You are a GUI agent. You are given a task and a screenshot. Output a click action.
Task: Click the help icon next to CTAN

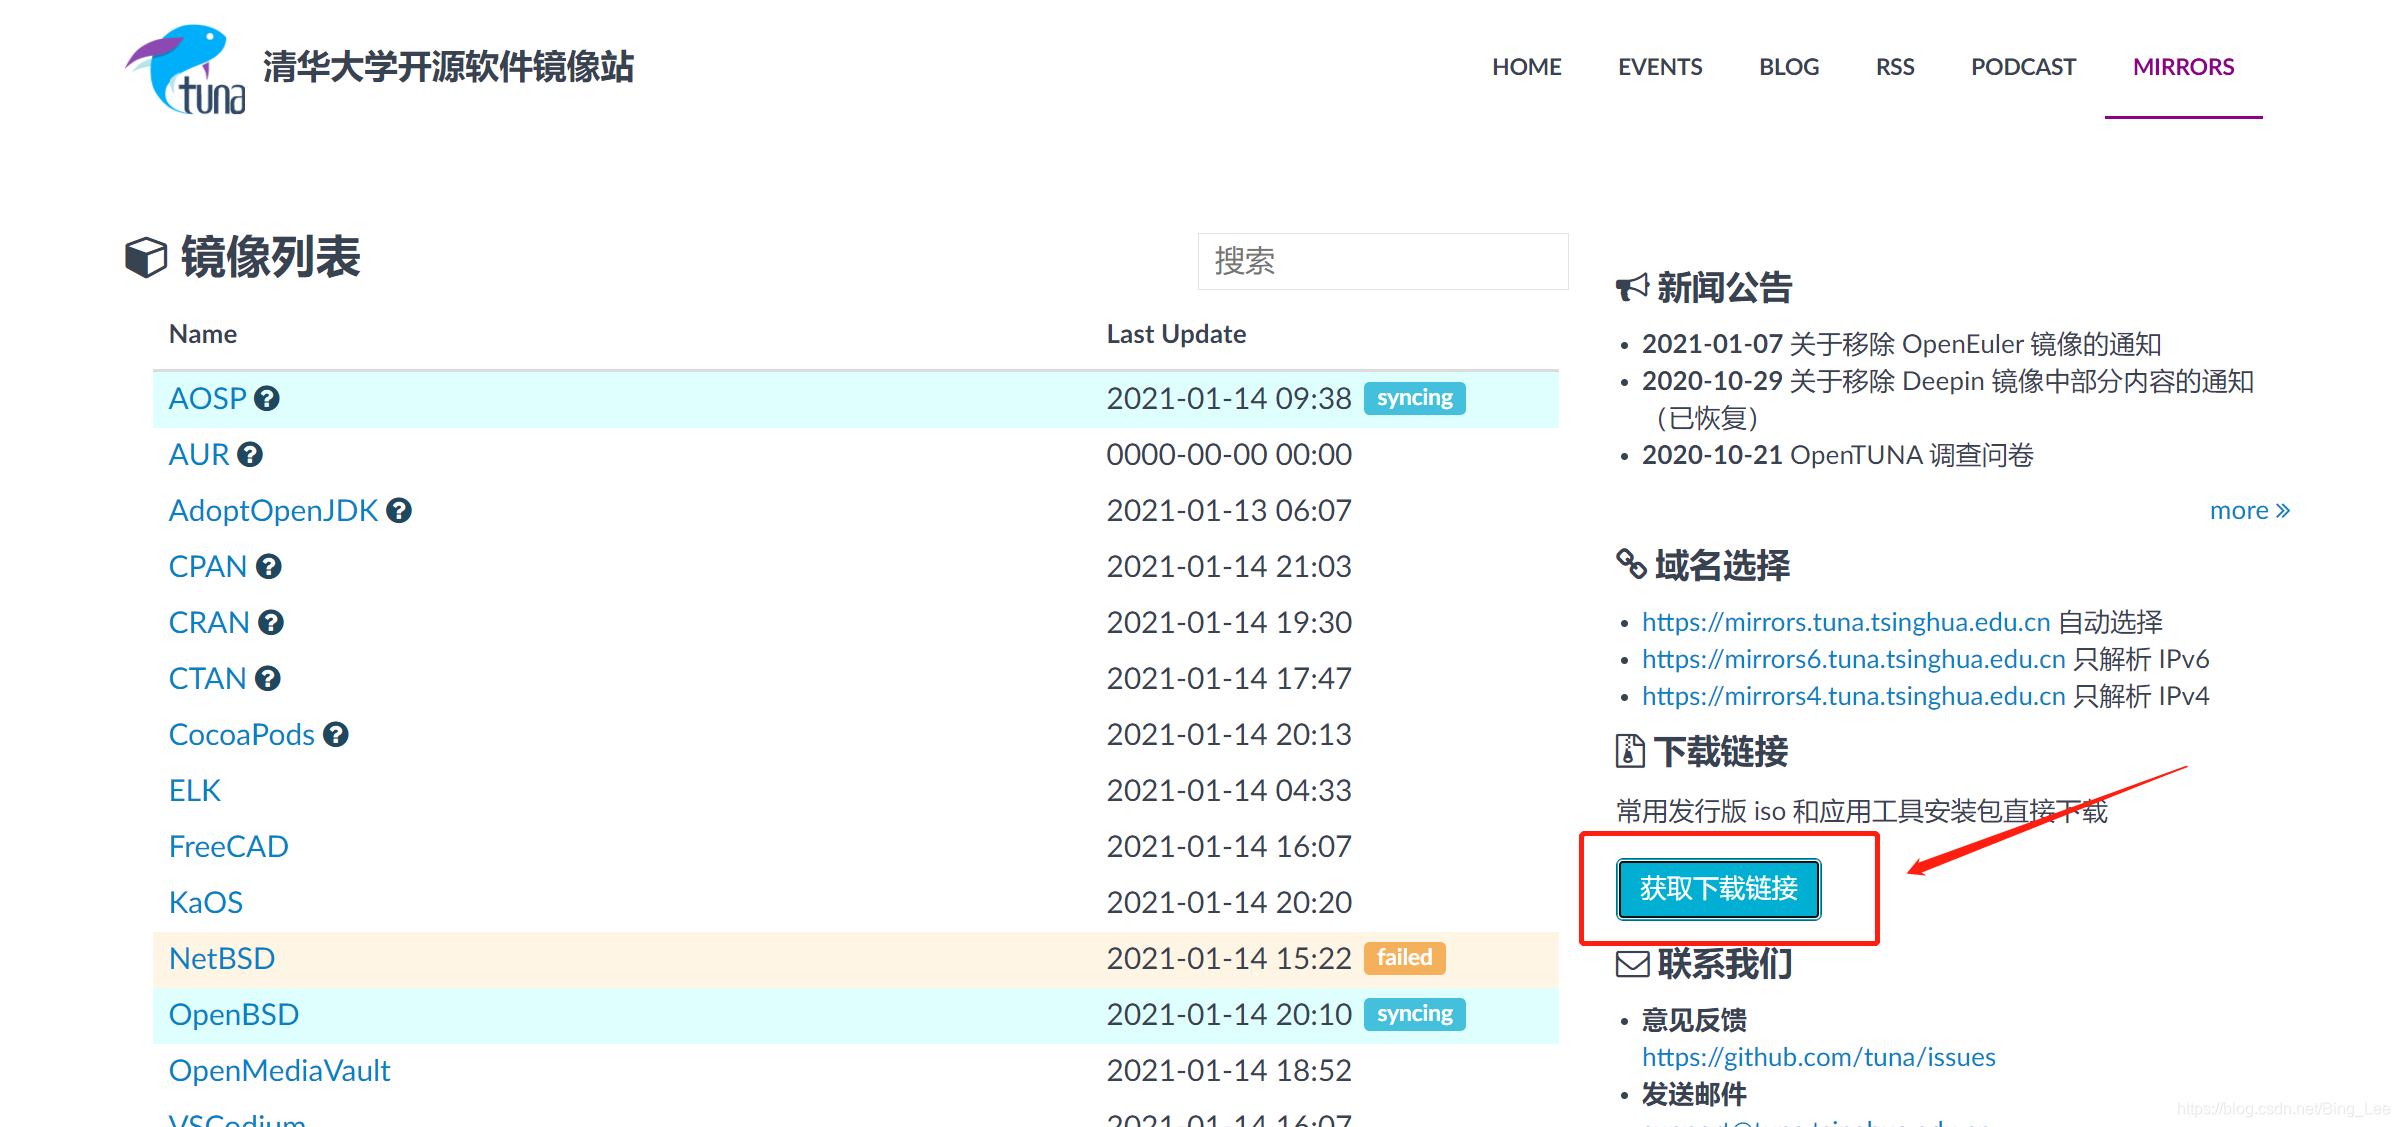267,679
